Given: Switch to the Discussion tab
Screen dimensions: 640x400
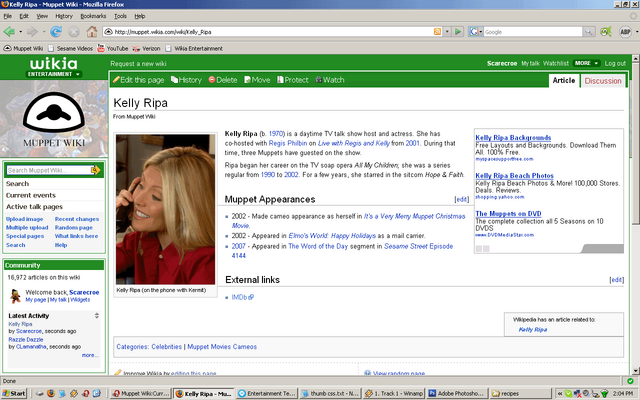Looking at the screenshot, I should pos(602,81).
